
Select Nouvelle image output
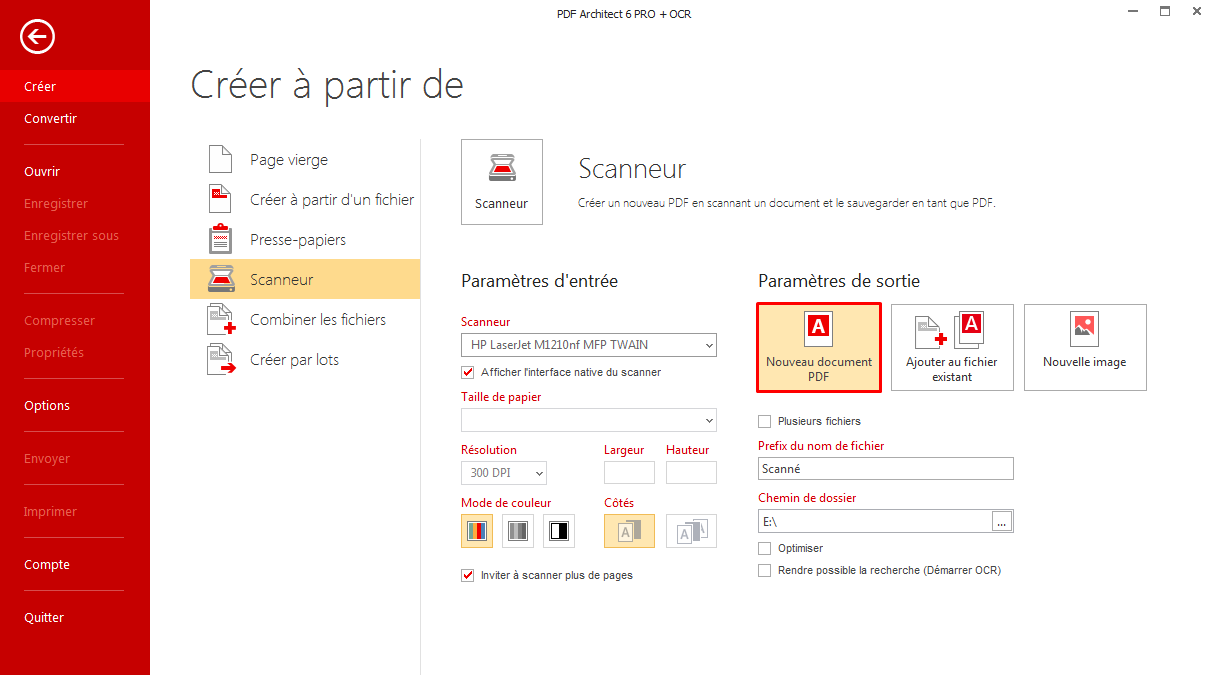click(1085, 348)
